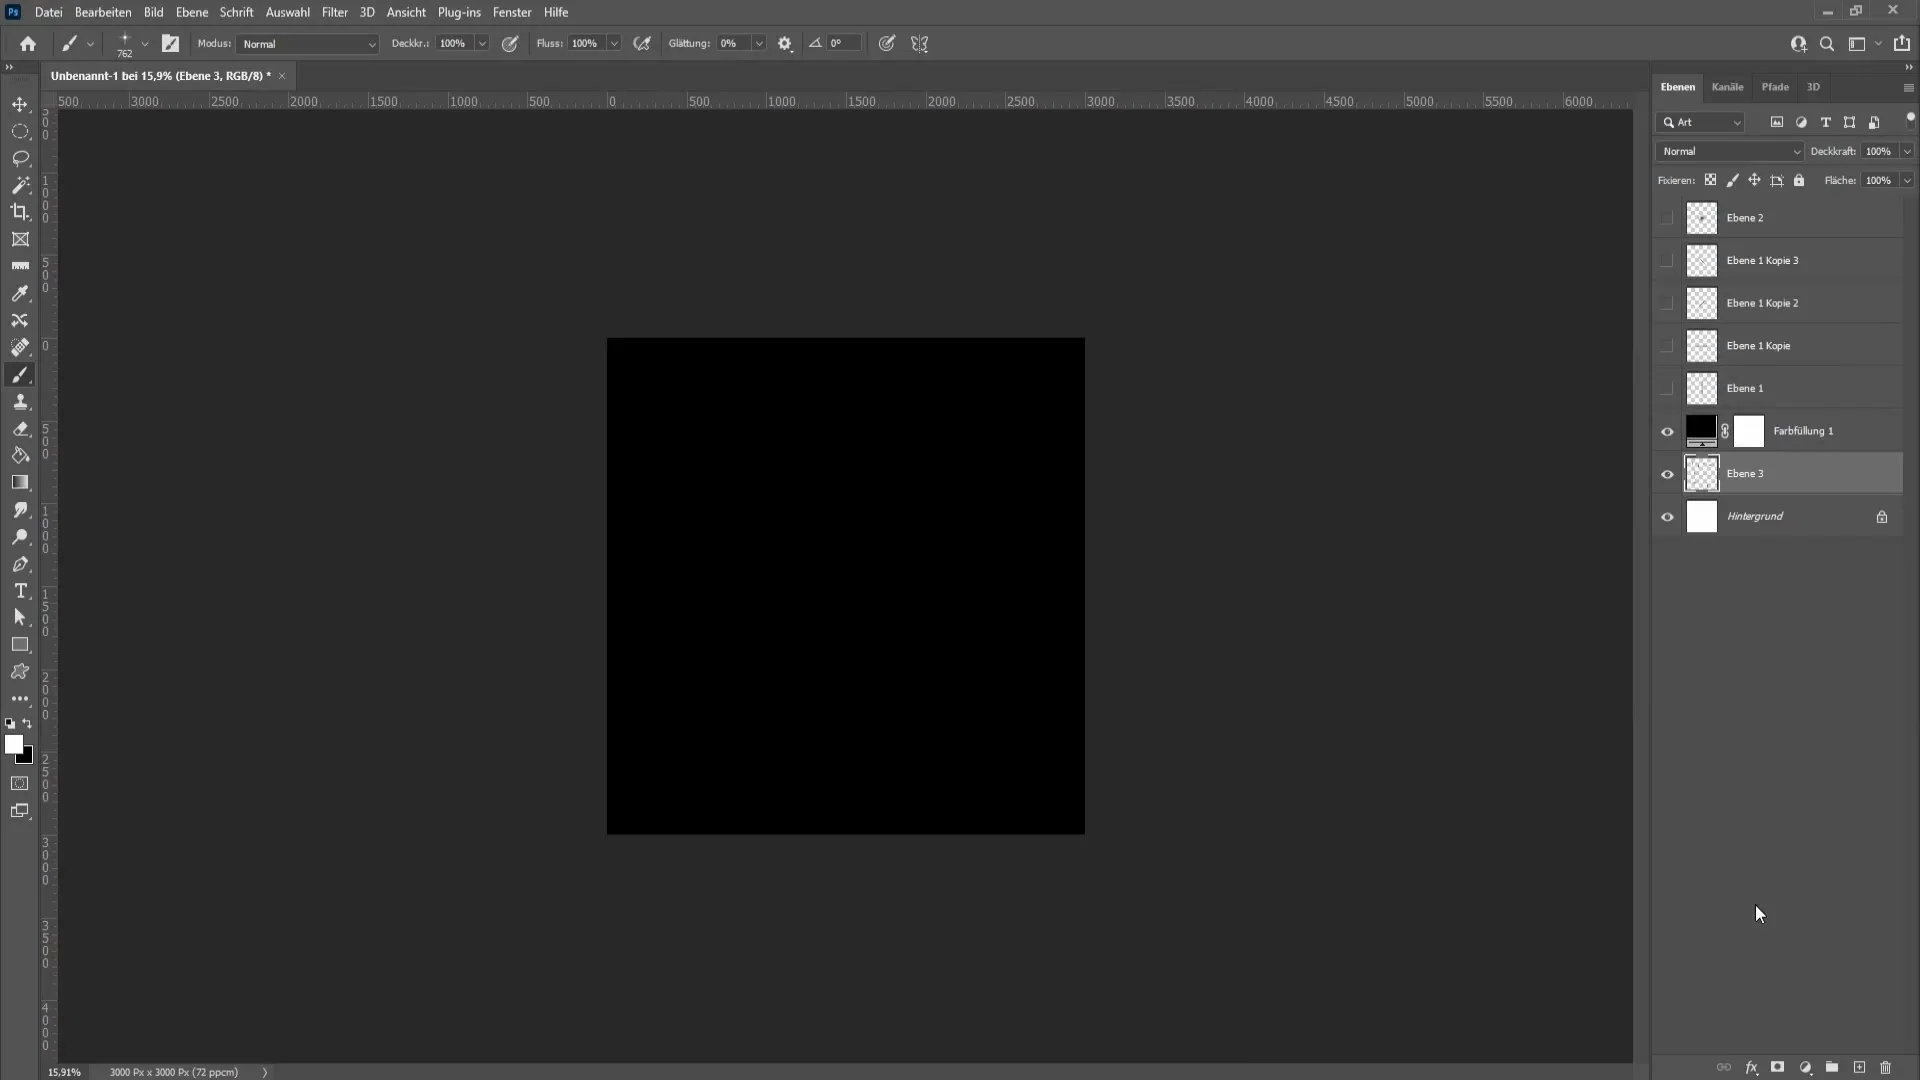
Task: Select the Healing Brush tool
Action: coord(20,347)
